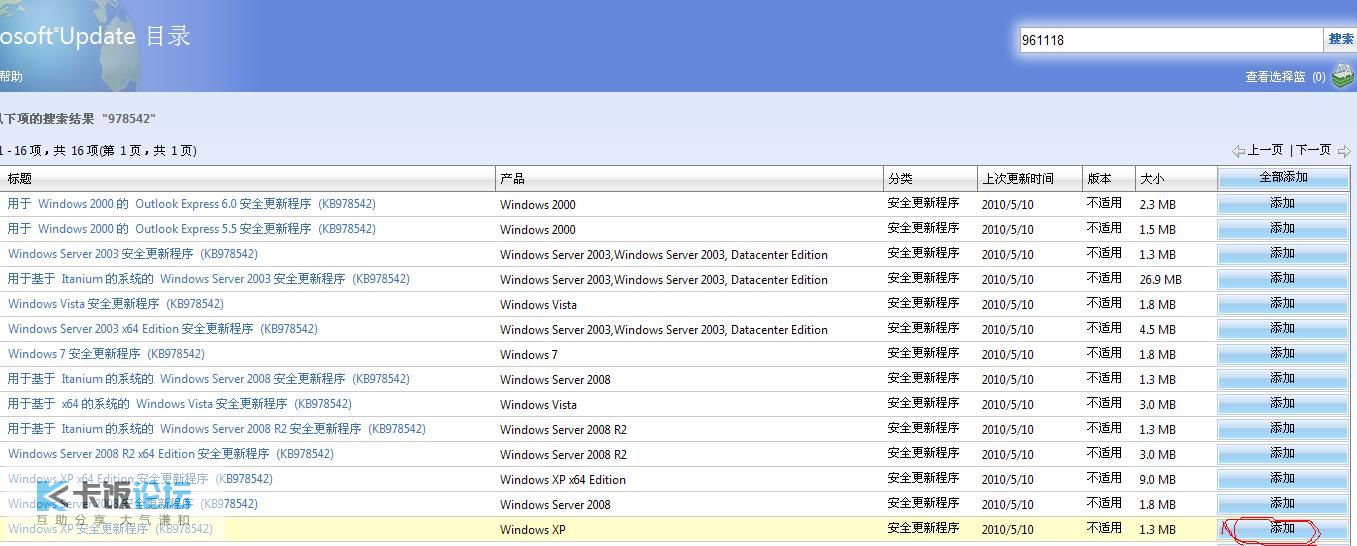Open Windows Server 2003 x64 Edition update link
The height and width of the screenshot is (546, 1357).
tap(163, 329)
